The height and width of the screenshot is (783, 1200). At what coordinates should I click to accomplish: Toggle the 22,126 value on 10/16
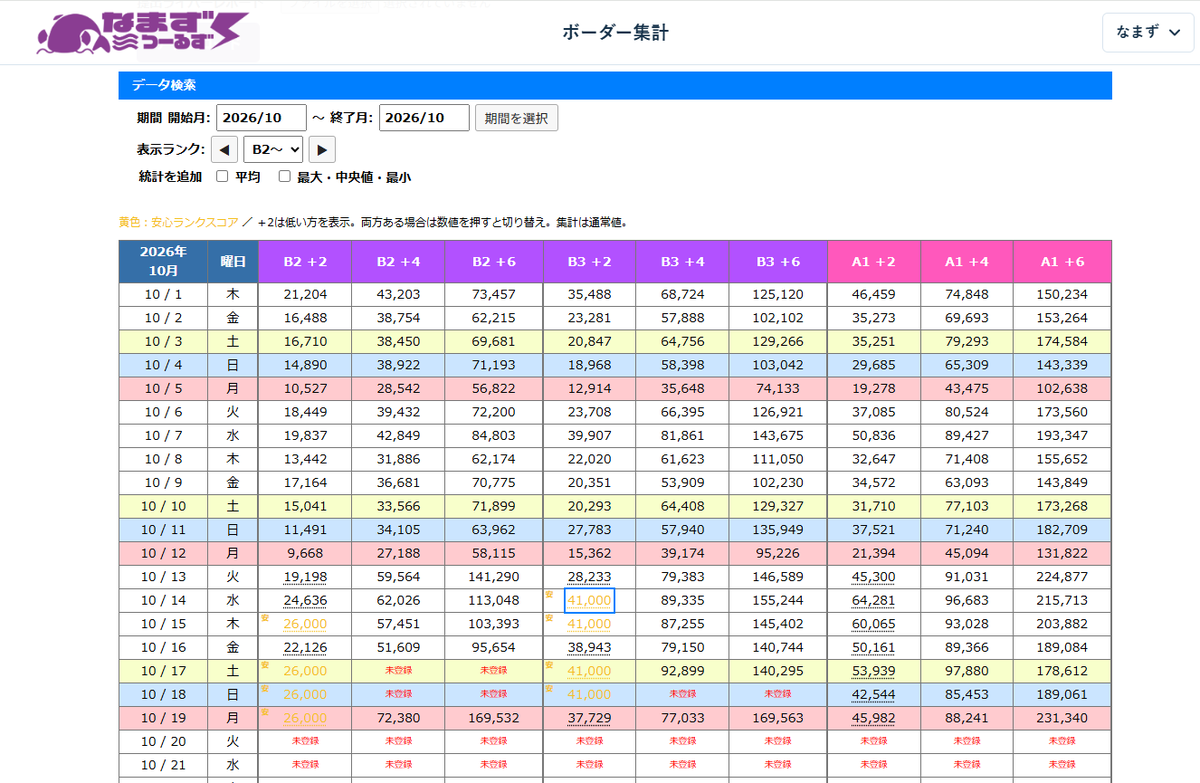click(x=305, y=647)
